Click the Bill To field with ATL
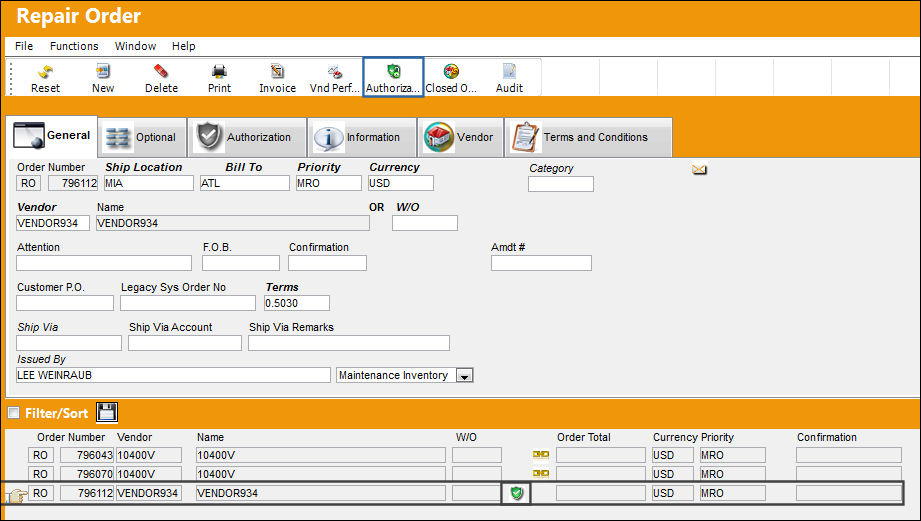 tap(244, 183)
